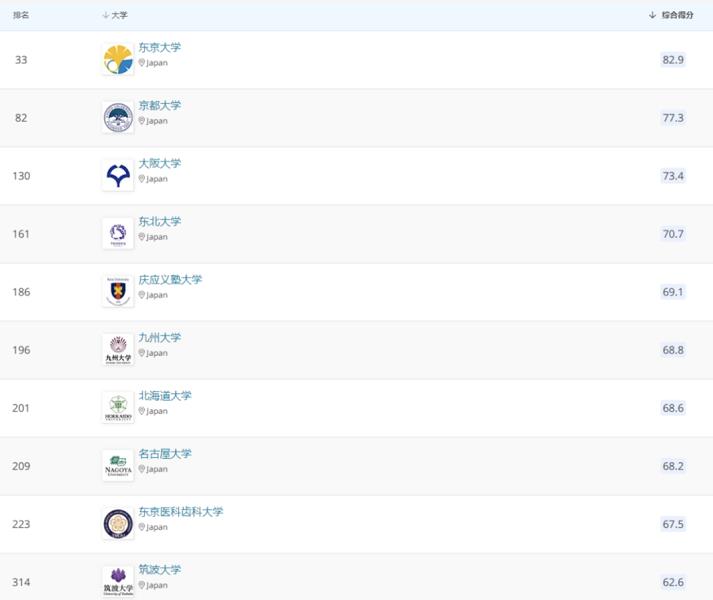This screenshot has height=600, width=713.
Task: Click the University of Tokyo ginkgo logo
Action: click(x=118, y=60)
